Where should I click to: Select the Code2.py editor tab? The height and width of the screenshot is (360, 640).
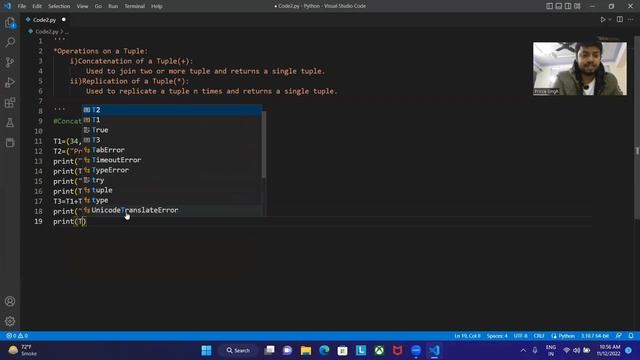point(44,20)
